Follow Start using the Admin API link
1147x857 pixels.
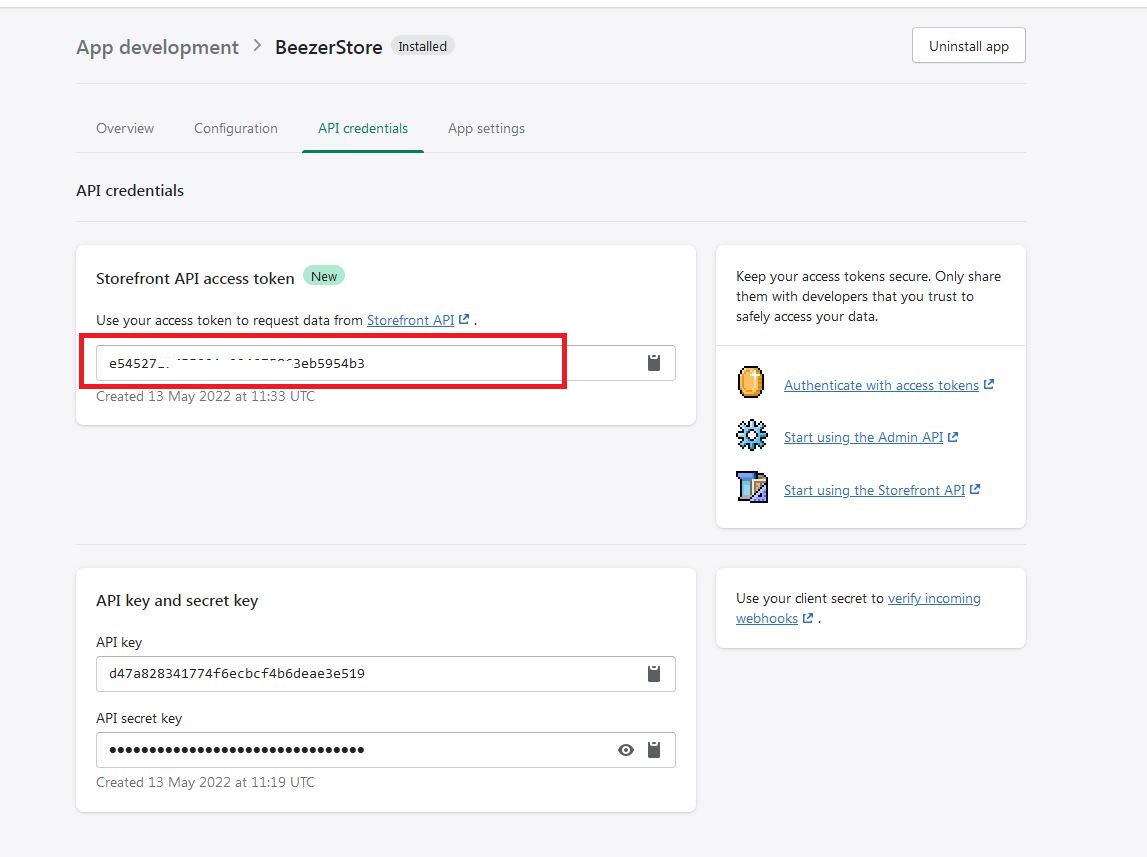pos(863,437)
